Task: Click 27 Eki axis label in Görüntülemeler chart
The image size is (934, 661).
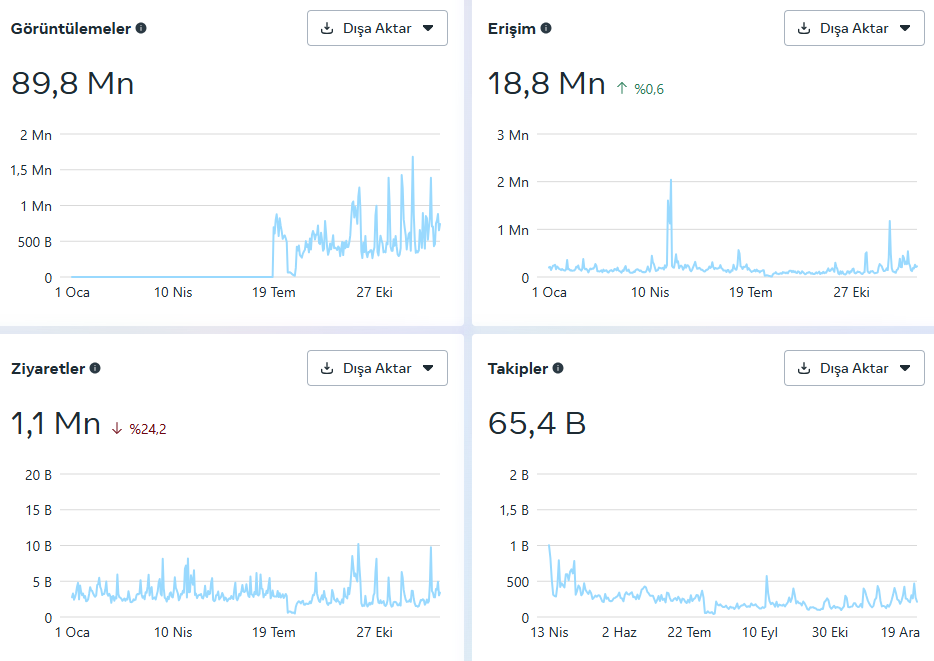Action: point(374,292)
